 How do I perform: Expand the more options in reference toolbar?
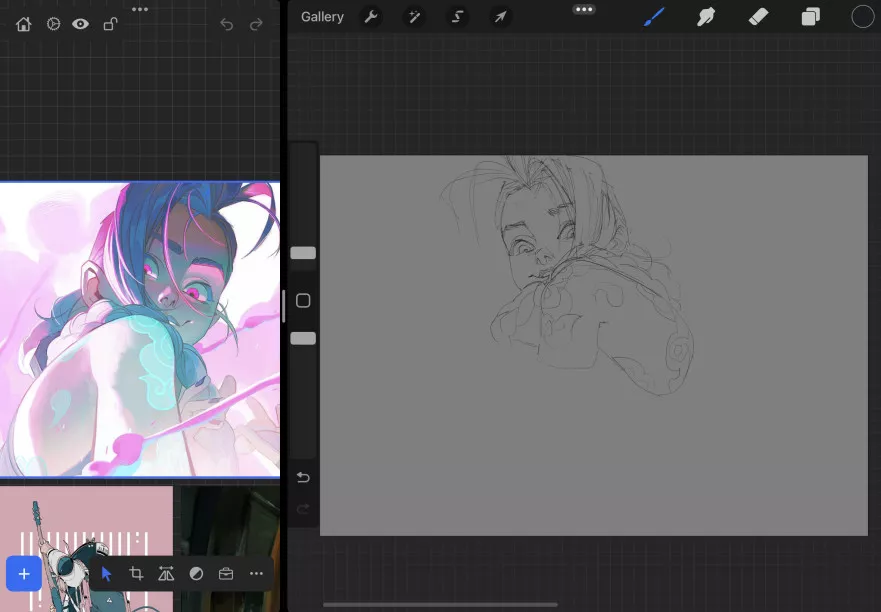click(256, 574)
